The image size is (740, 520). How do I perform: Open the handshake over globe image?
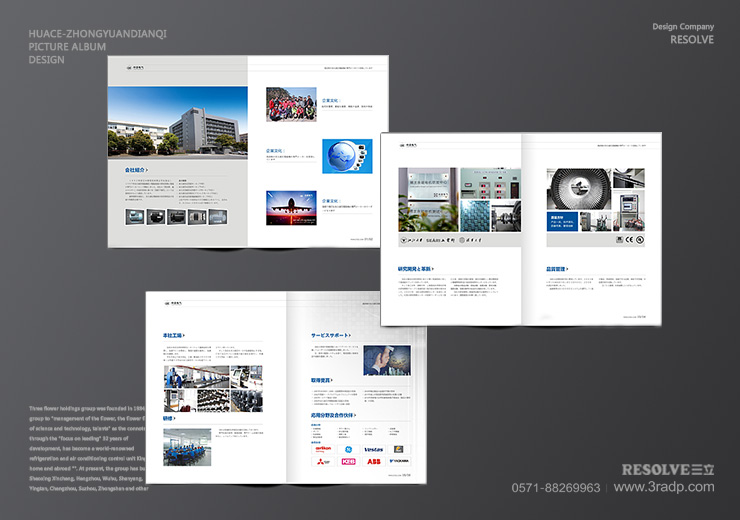[387, 360]
